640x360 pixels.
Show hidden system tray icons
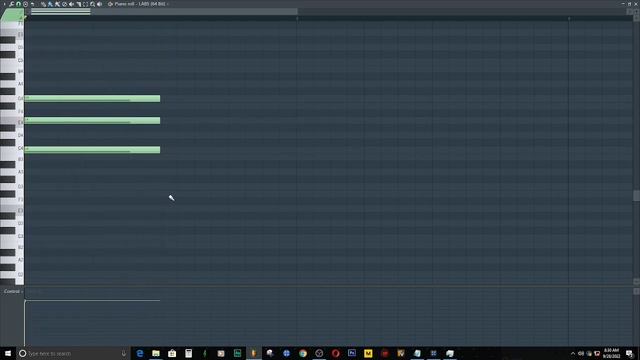pyautogui.click(x=573, y=353)
